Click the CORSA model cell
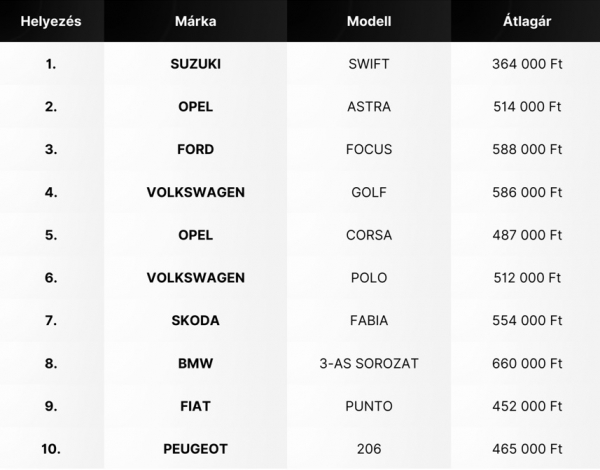Screen dimensions: 600x470 pos(368,235)
